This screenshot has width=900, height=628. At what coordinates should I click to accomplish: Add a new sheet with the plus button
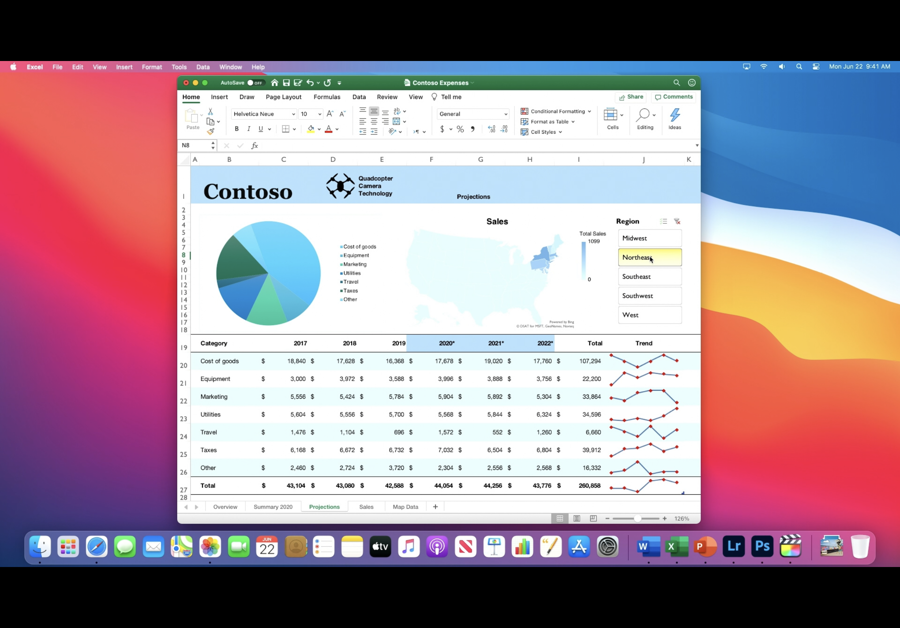point(435,507)
